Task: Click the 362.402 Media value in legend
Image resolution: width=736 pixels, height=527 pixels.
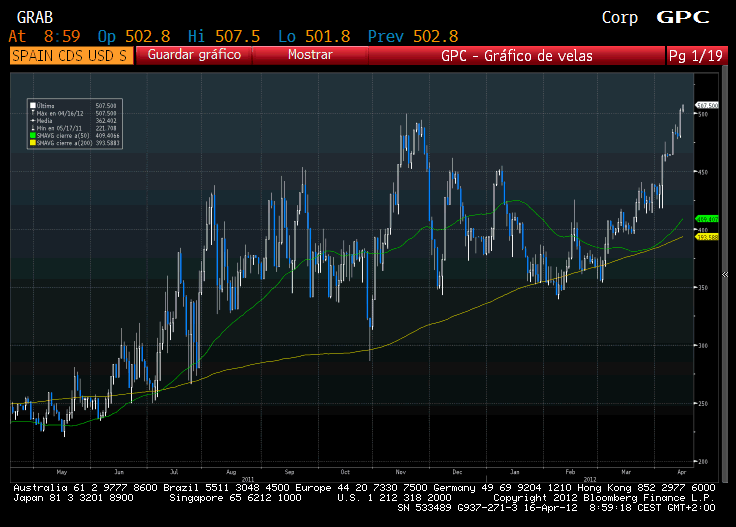Action: pyautogui.click(x=106, y=121)
